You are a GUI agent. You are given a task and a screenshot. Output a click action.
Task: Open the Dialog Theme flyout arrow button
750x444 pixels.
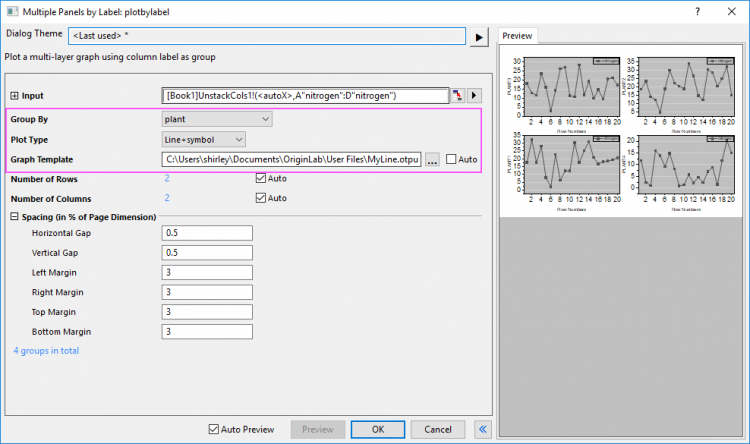tap(479, 37)
